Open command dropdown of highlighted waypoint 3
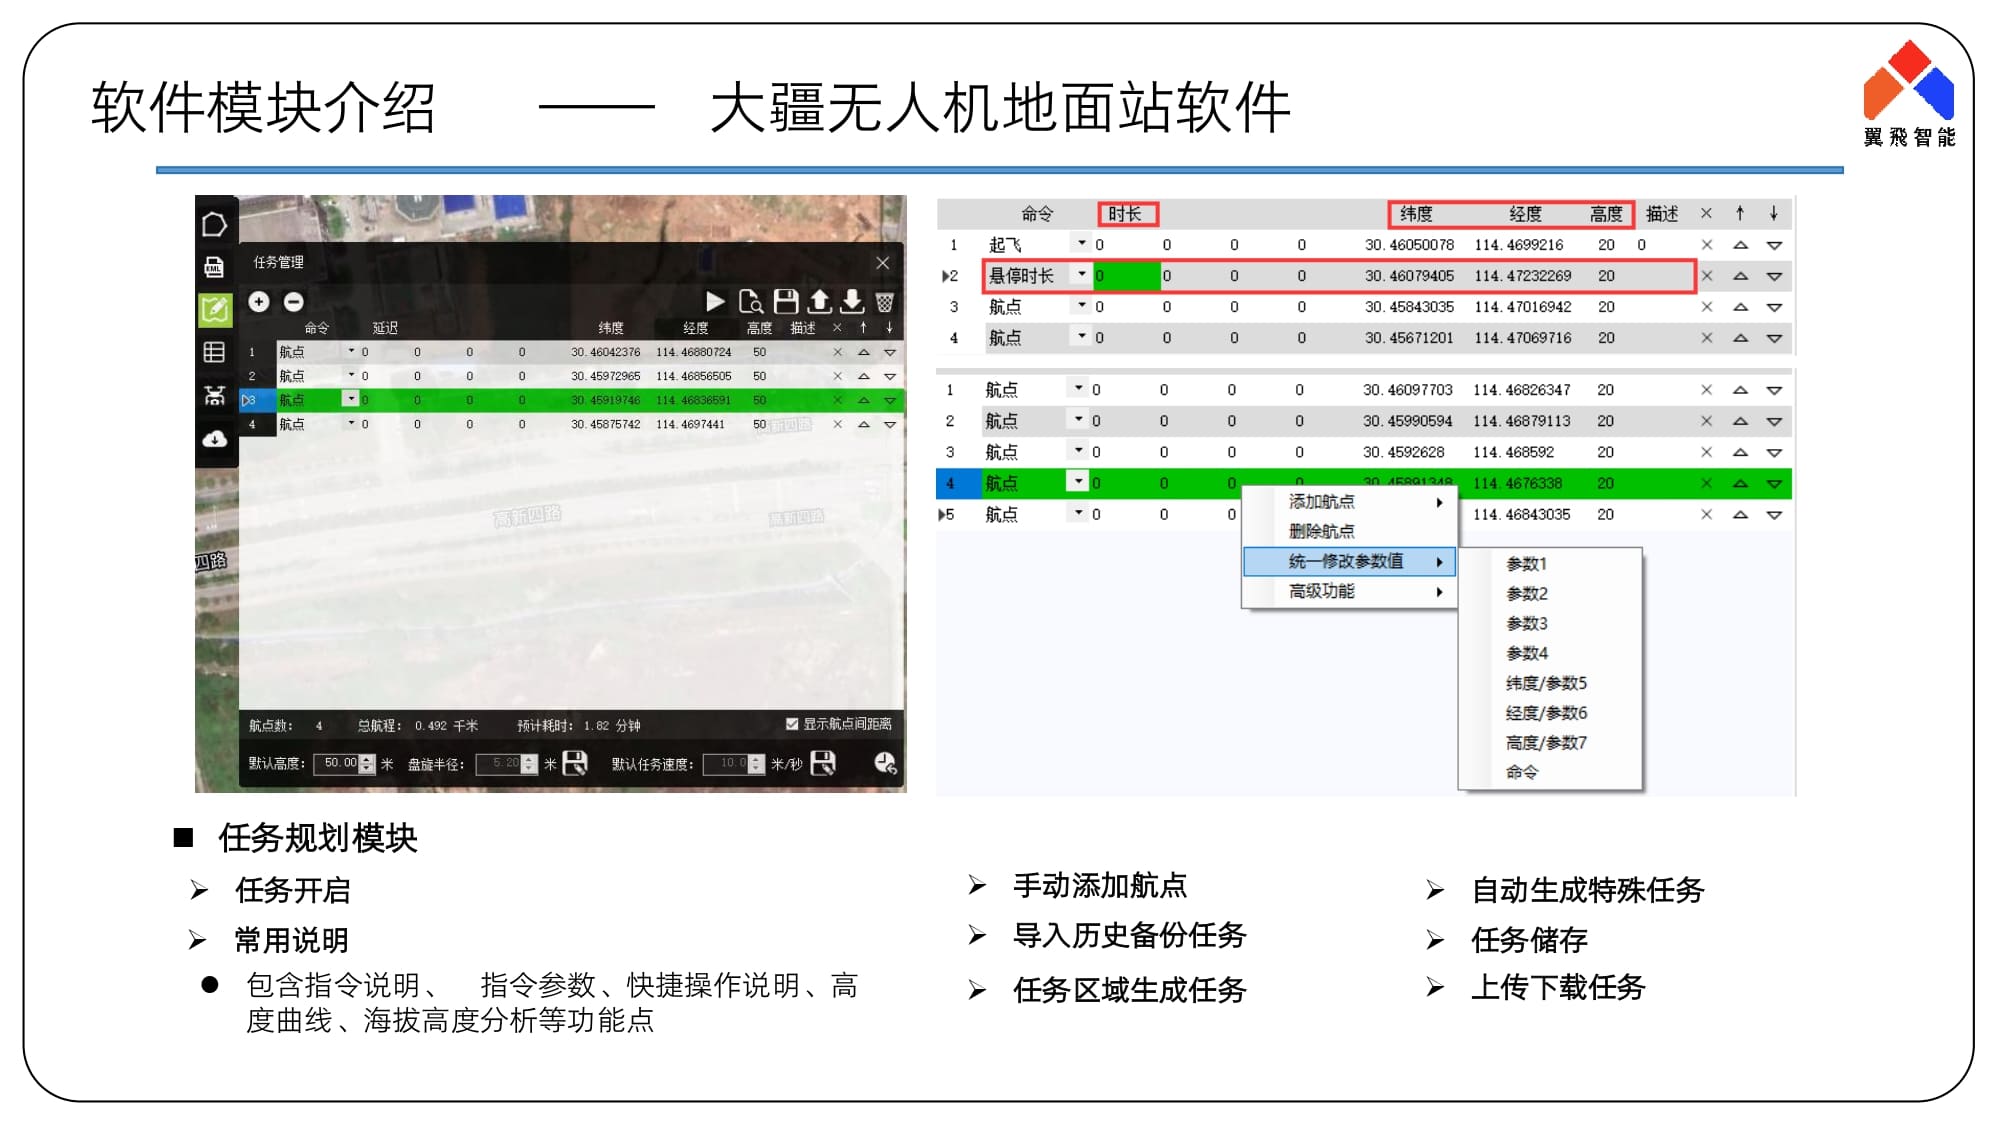This screenshot has height=1125, width=2000. point(350,399)
